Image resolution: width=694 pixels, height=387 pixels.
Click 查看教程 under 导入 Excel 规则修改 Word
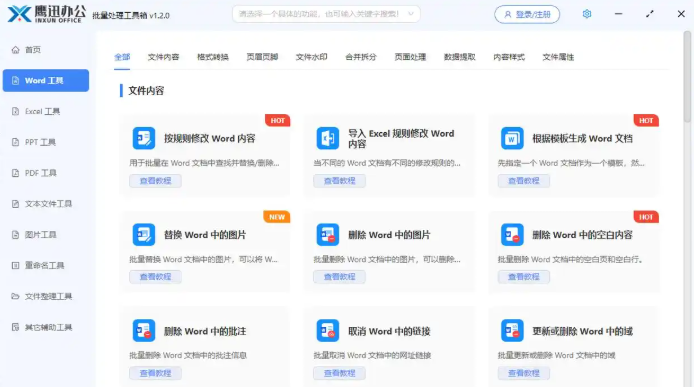339,181
